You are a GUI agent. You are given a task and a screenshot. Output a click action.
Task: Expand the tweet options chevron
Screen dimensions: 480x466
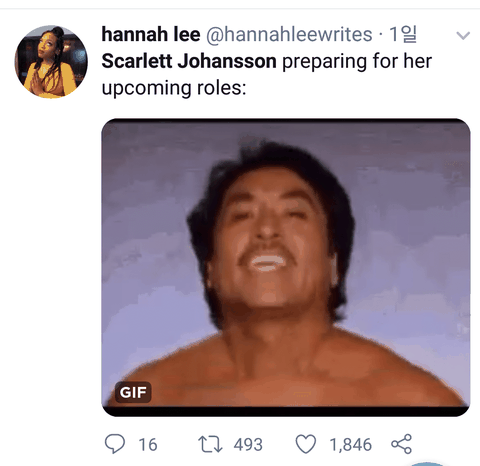pyautogui.click(x=463, y=35)
